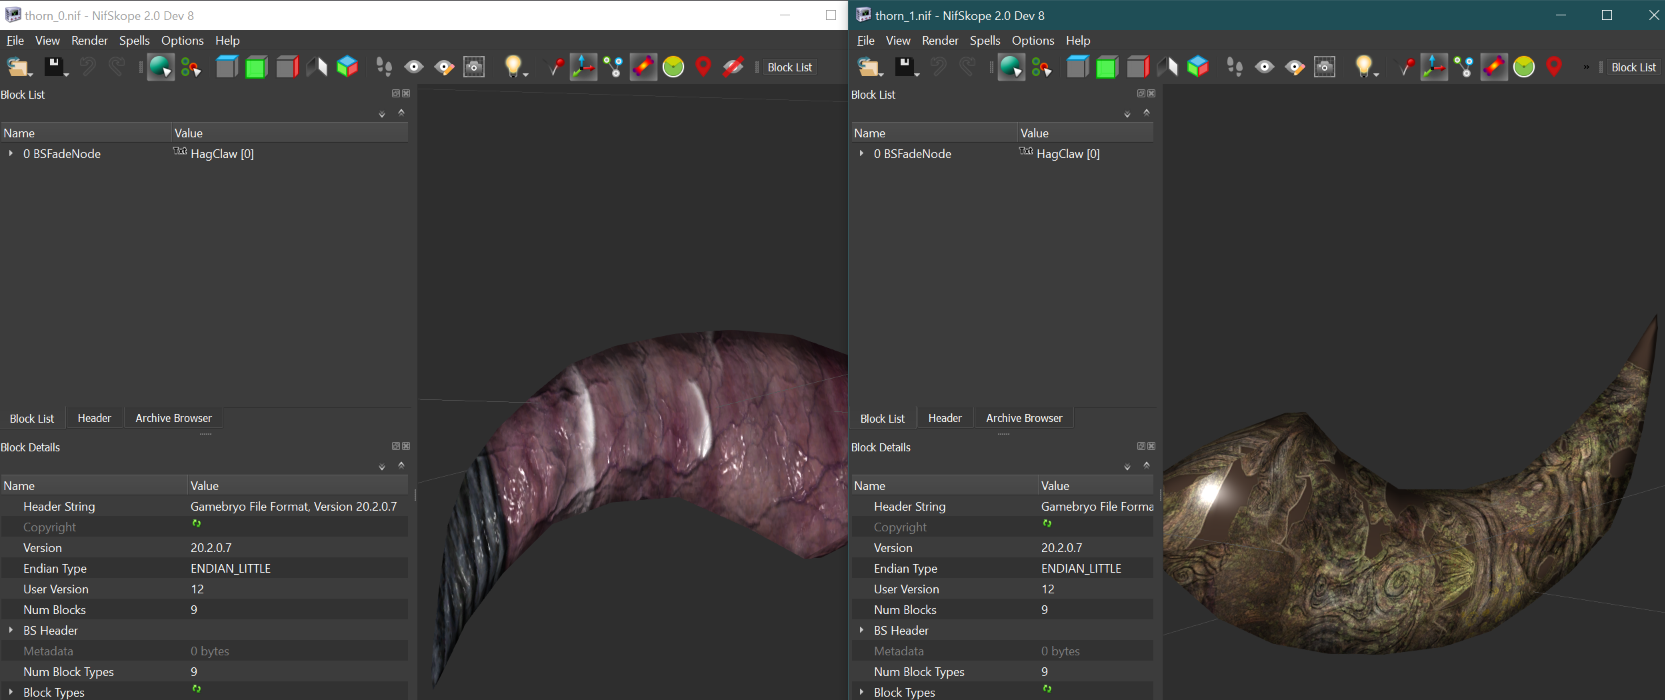
Task: Take a screenshot with camera icon in thorn_1
Action: [x=1325, y=67]
